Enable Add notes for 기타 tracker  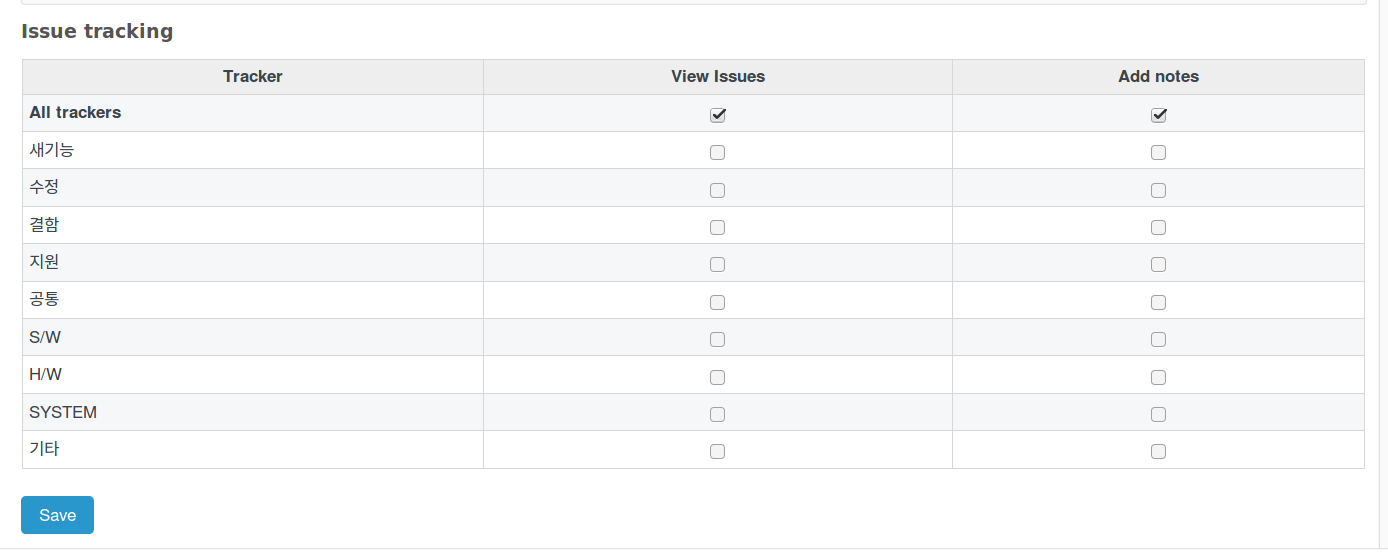1158,451
